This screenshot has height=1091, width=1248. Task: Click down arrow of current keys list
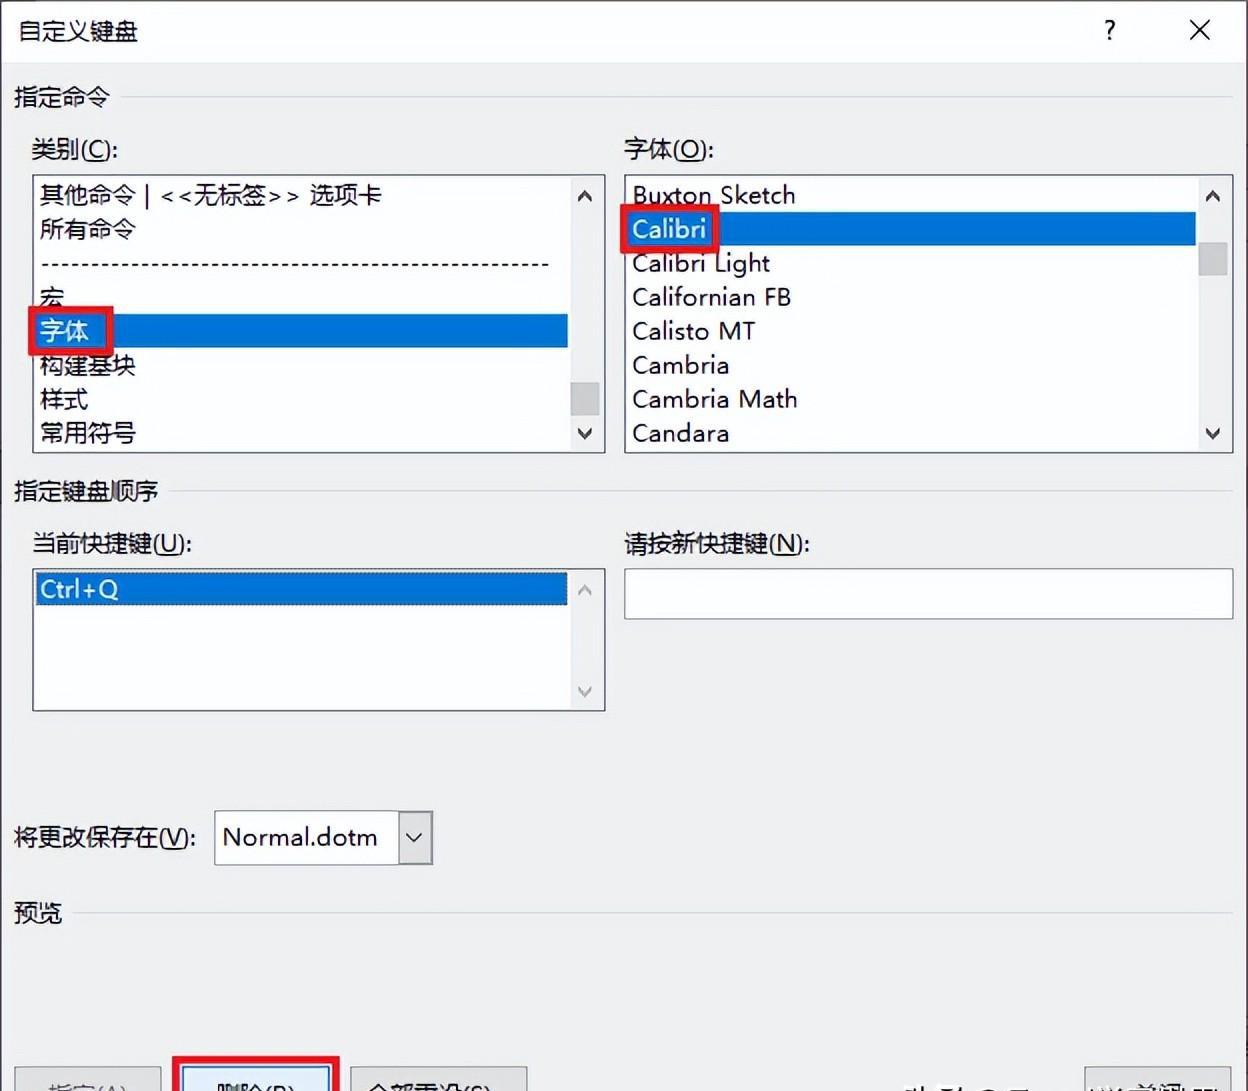tap(585, 691)
